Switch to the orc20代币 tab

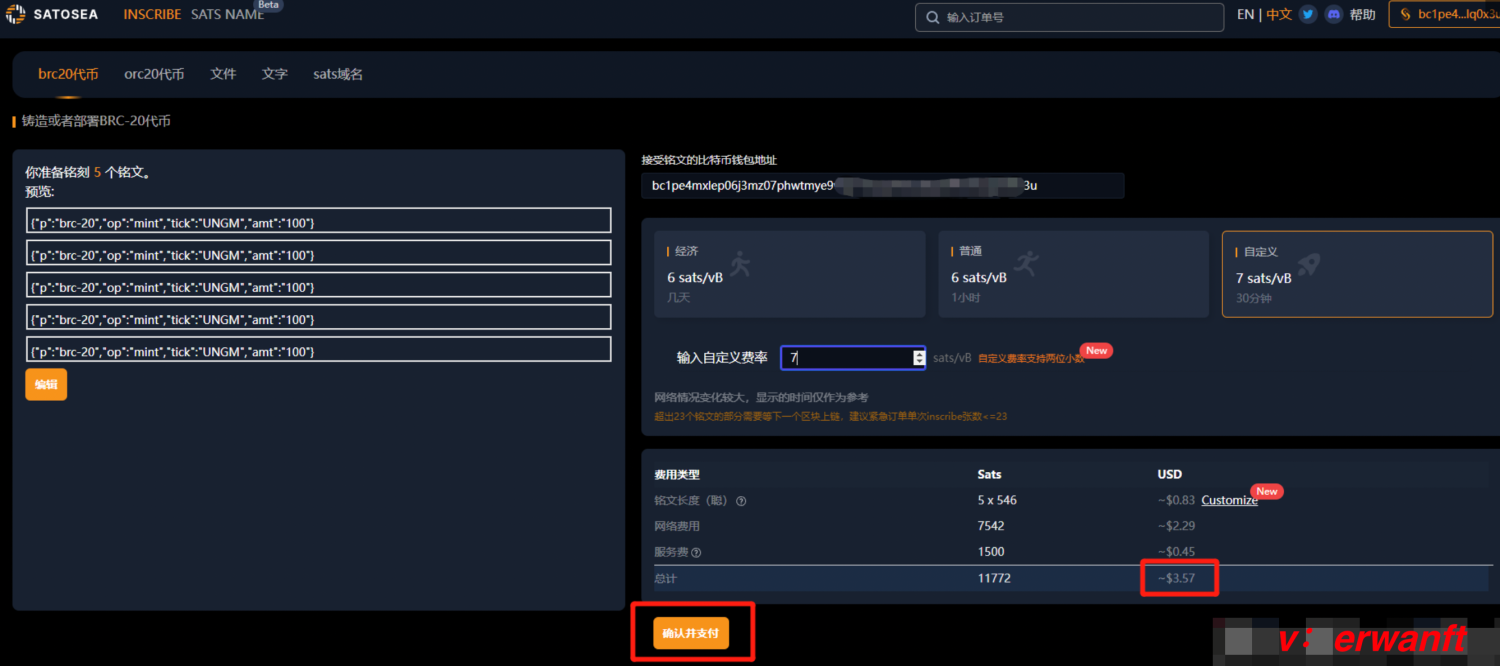154,74
